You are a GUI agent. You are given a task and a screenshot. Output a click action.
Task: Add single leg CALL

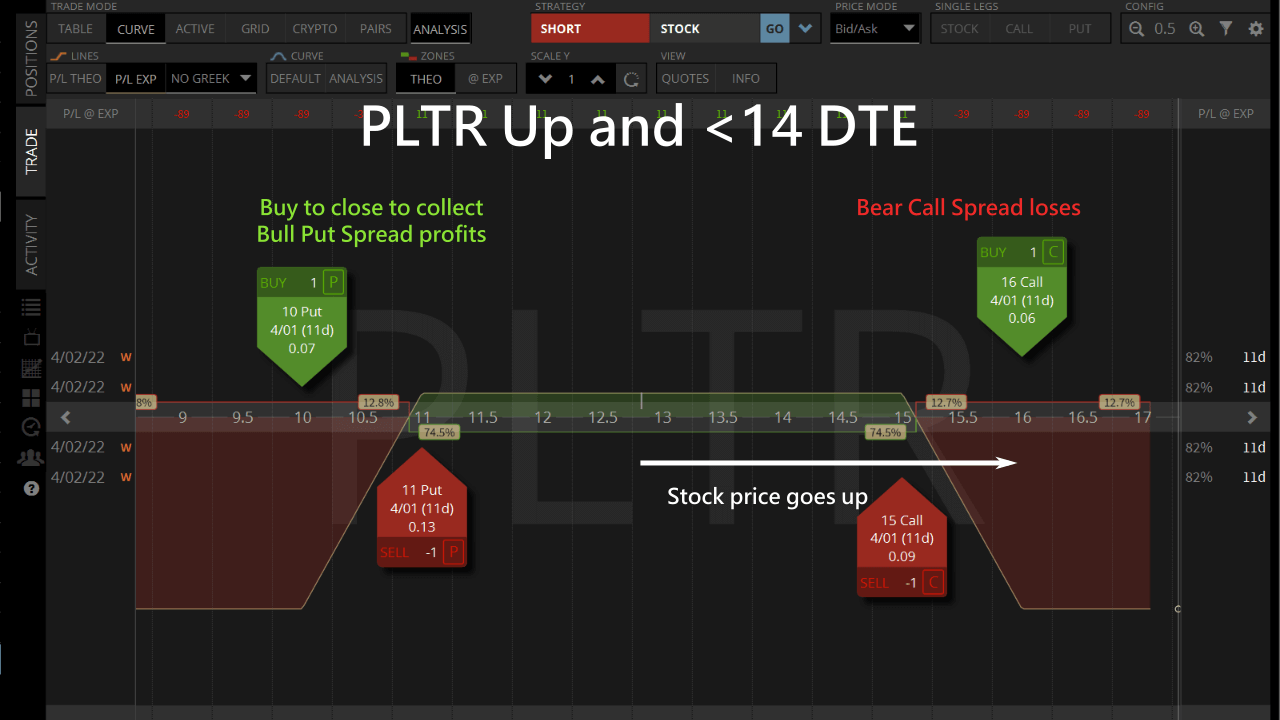point(1020,29)
